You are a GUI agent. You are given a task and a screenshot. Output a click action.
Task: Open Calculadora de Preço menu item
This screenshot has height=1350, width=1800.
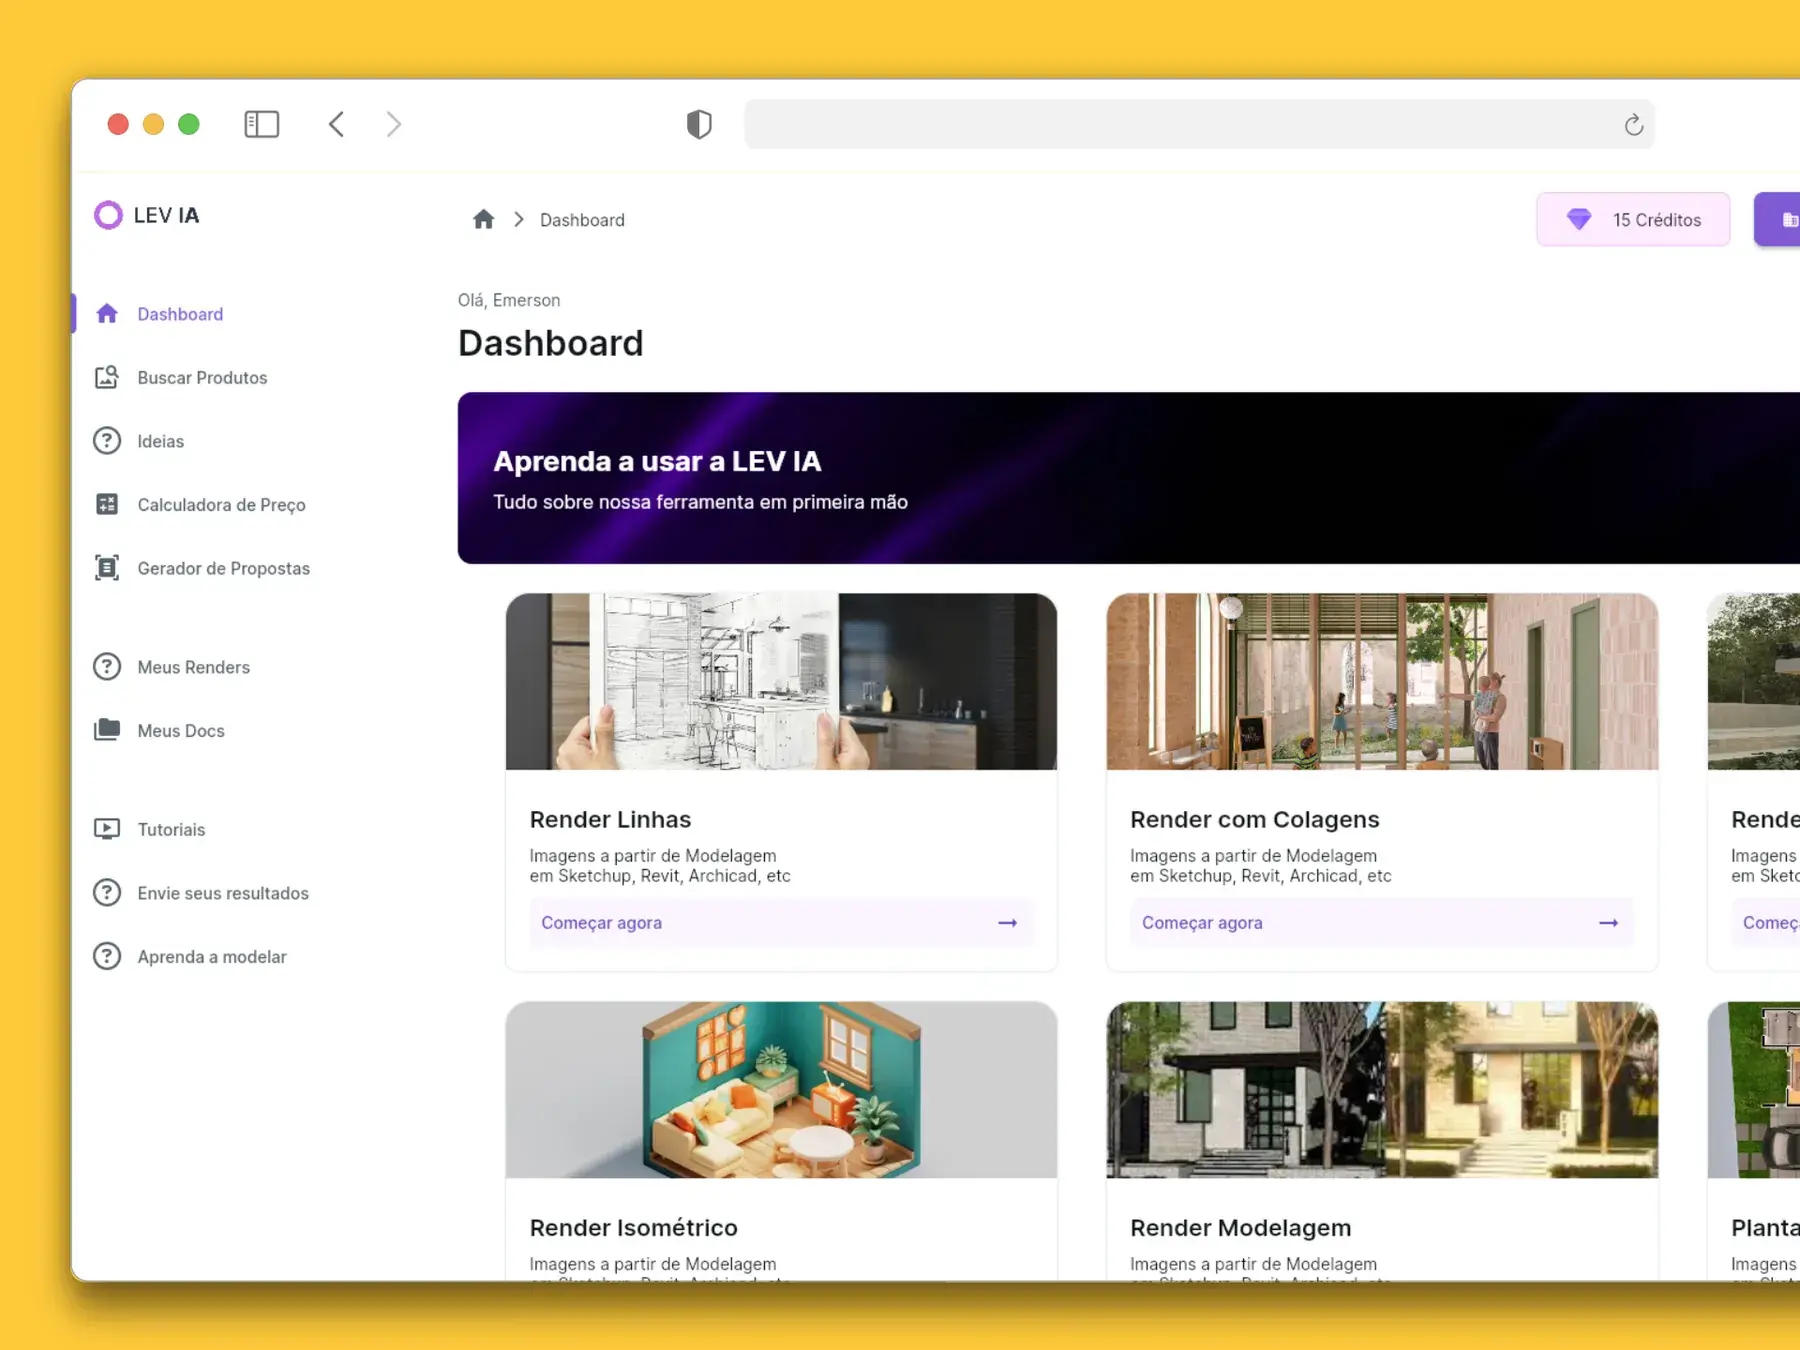coord(221,505)
